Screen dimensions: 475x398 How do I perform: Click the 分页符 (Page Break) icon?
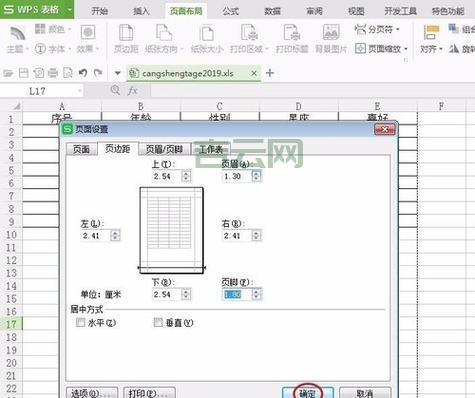[x=360, y=29]
